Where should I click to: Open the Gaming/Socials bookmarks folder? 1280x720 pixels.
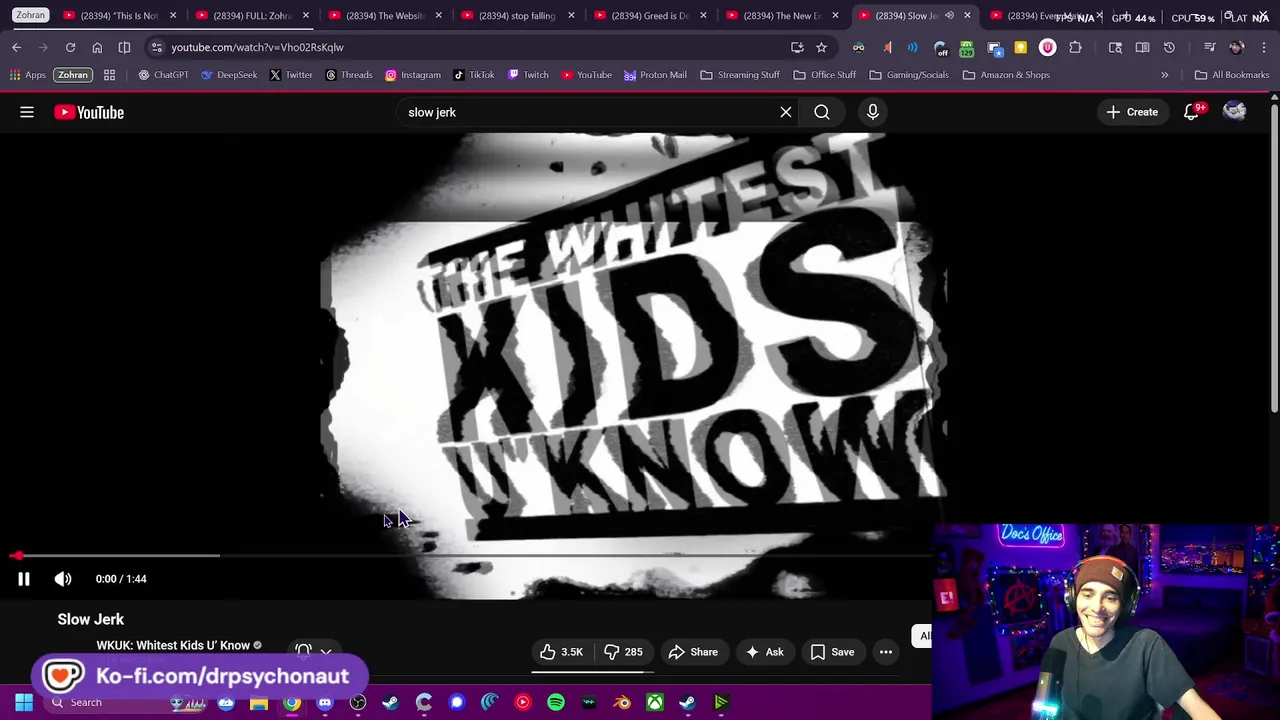(908, 75)
